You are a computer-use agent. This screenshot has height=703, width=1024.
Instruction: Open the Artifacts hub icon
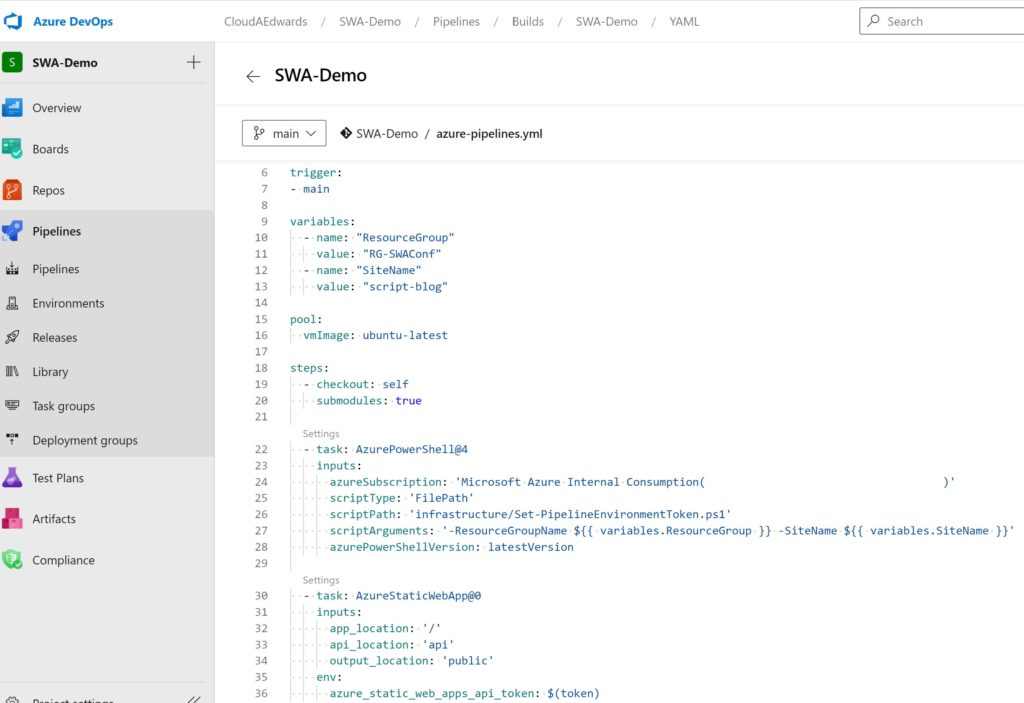pos(12,519)
